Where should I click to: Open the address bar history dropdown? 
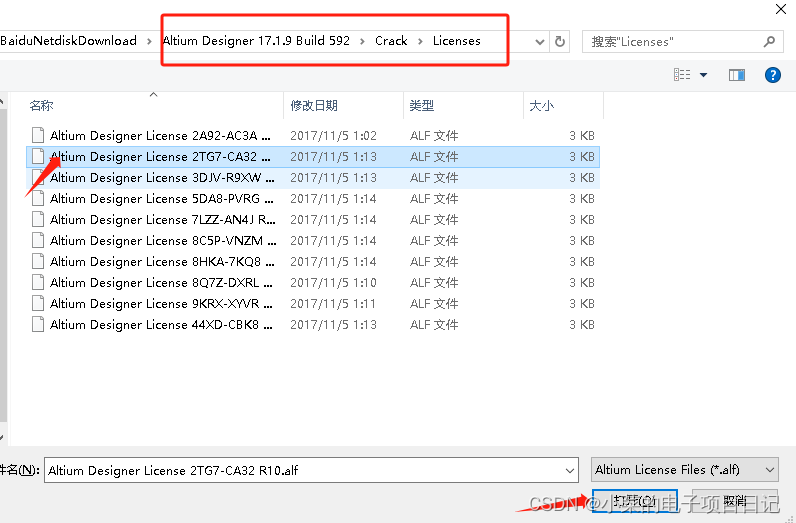coord(540,42)
